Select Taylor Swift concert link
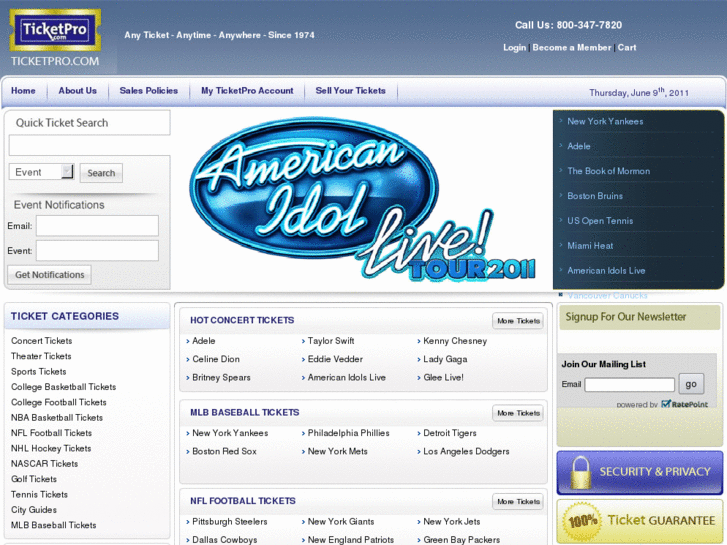The image size is (727, 545). point(331,341)
